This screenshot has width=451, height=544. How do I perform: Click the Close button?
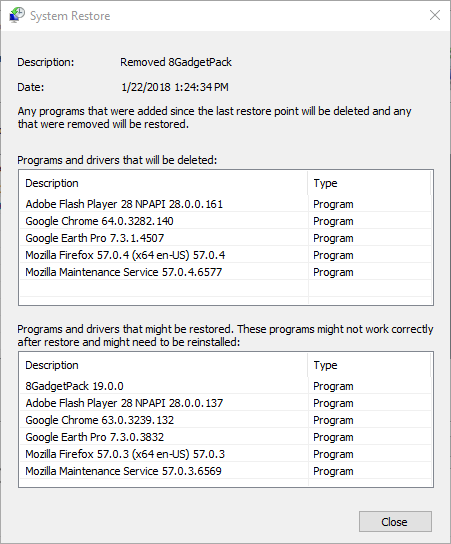[395, 521]
